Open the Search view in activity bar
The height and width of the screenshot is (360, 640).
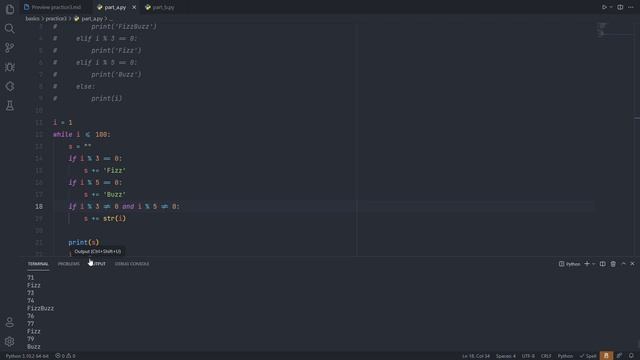[x=10, y=28]
